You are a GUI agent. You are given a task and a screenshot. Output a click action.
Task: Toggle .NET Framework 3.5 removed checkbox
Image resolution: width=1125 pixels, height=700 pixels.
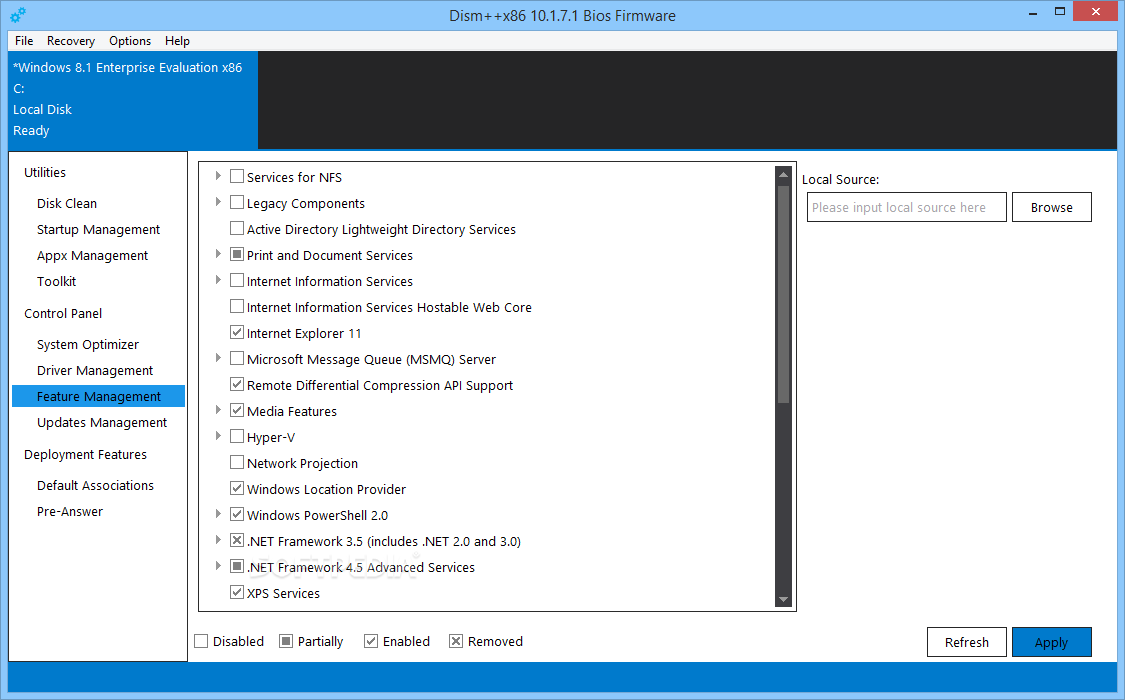tap(237, 540)
